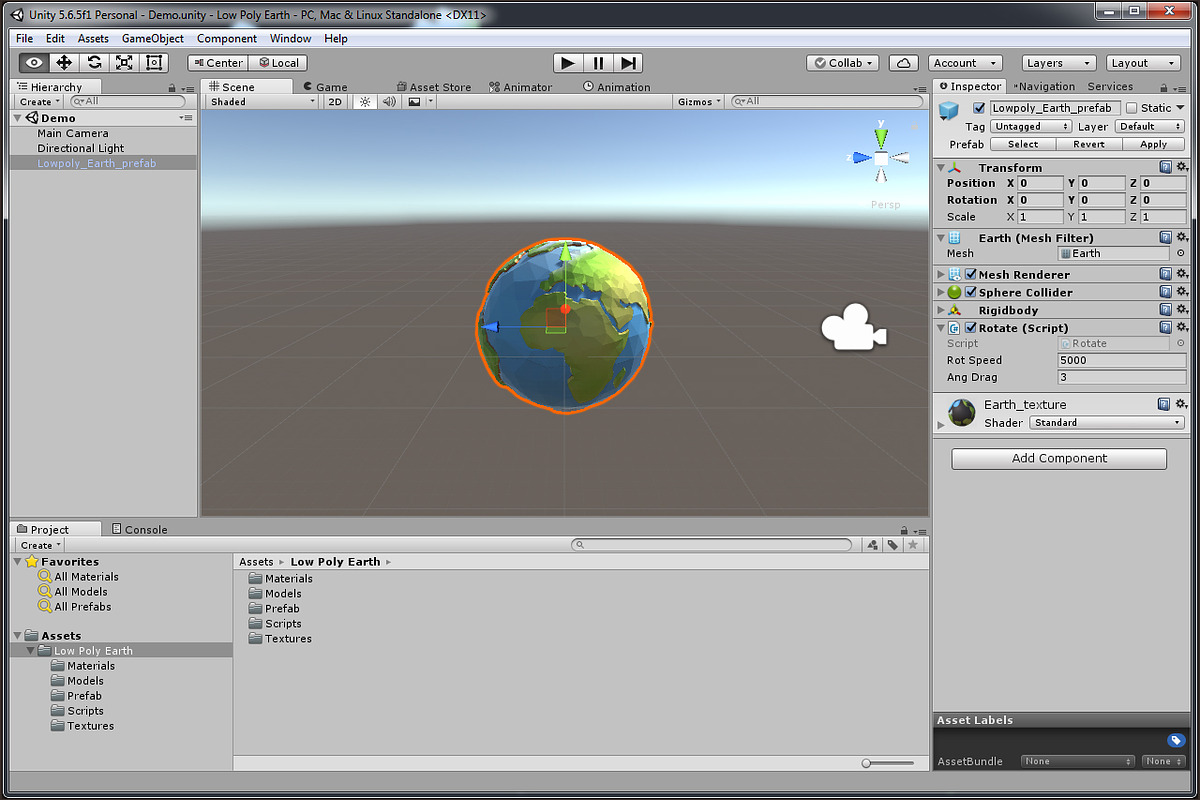Disable the Sphere Collider checkbox
The image size is (1200, 800).
pos(971,292)
